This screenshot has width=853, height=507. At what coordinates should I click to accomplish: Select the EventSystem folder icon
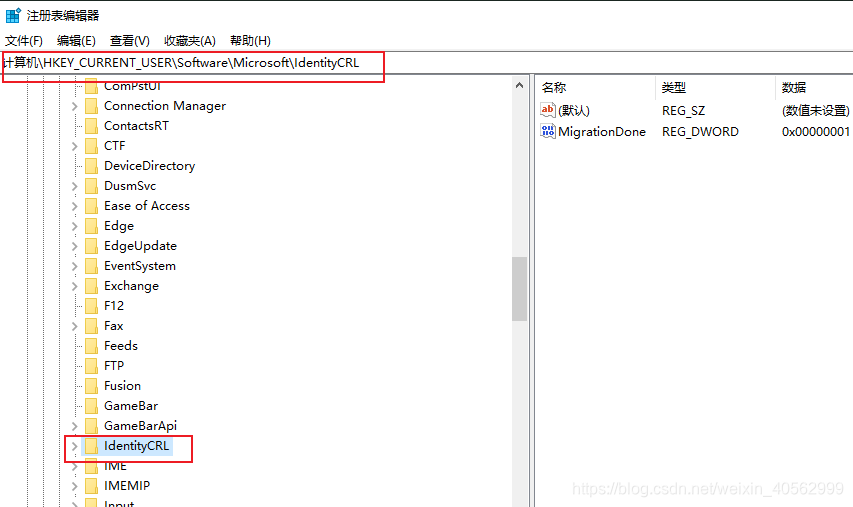91,266
